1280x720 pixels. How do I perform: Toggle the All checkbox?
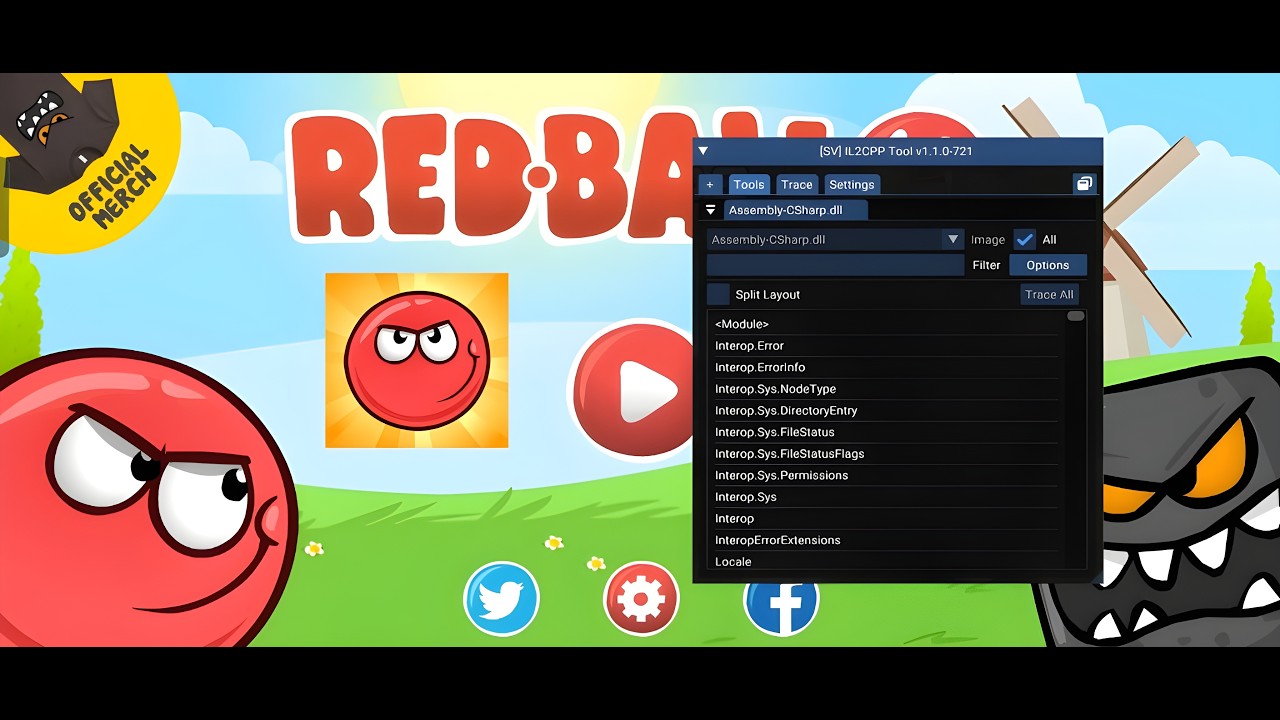coord(1025,240)
